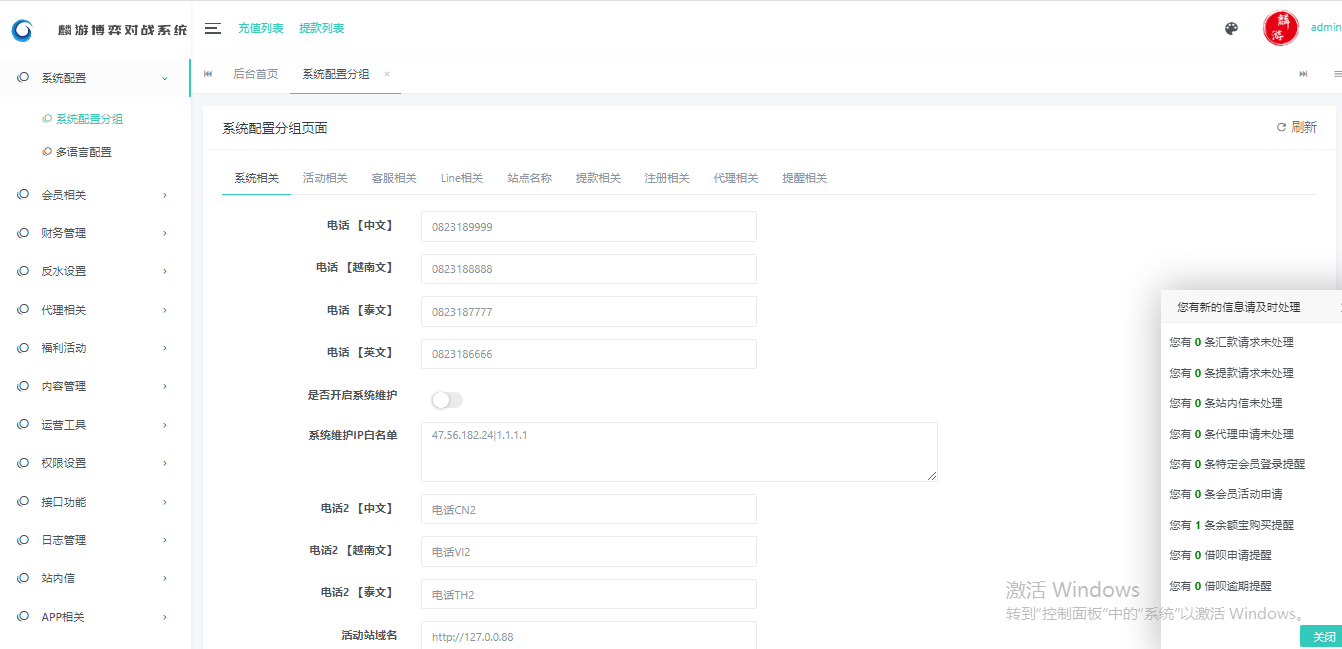Close the 系统配置分组 tab
The width and height of the screenshot is (1342, 649).
pyautogui.click(x=387, y=75)
